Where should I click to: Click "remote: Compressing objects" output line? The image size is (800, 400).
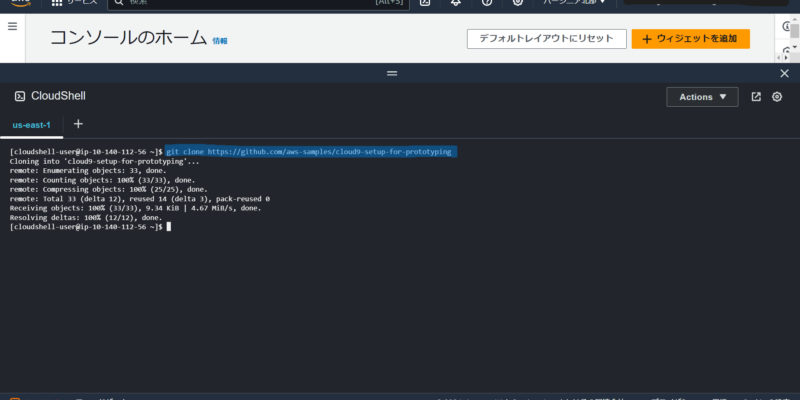point(109,189)
